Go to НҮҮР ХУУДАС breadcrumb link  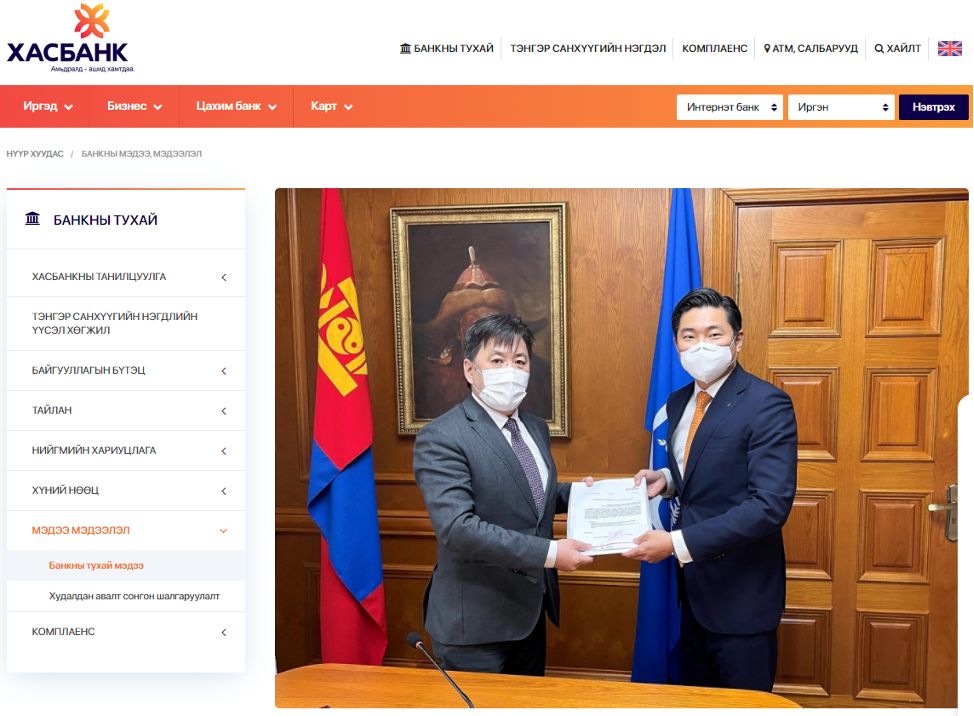[35, 154]
